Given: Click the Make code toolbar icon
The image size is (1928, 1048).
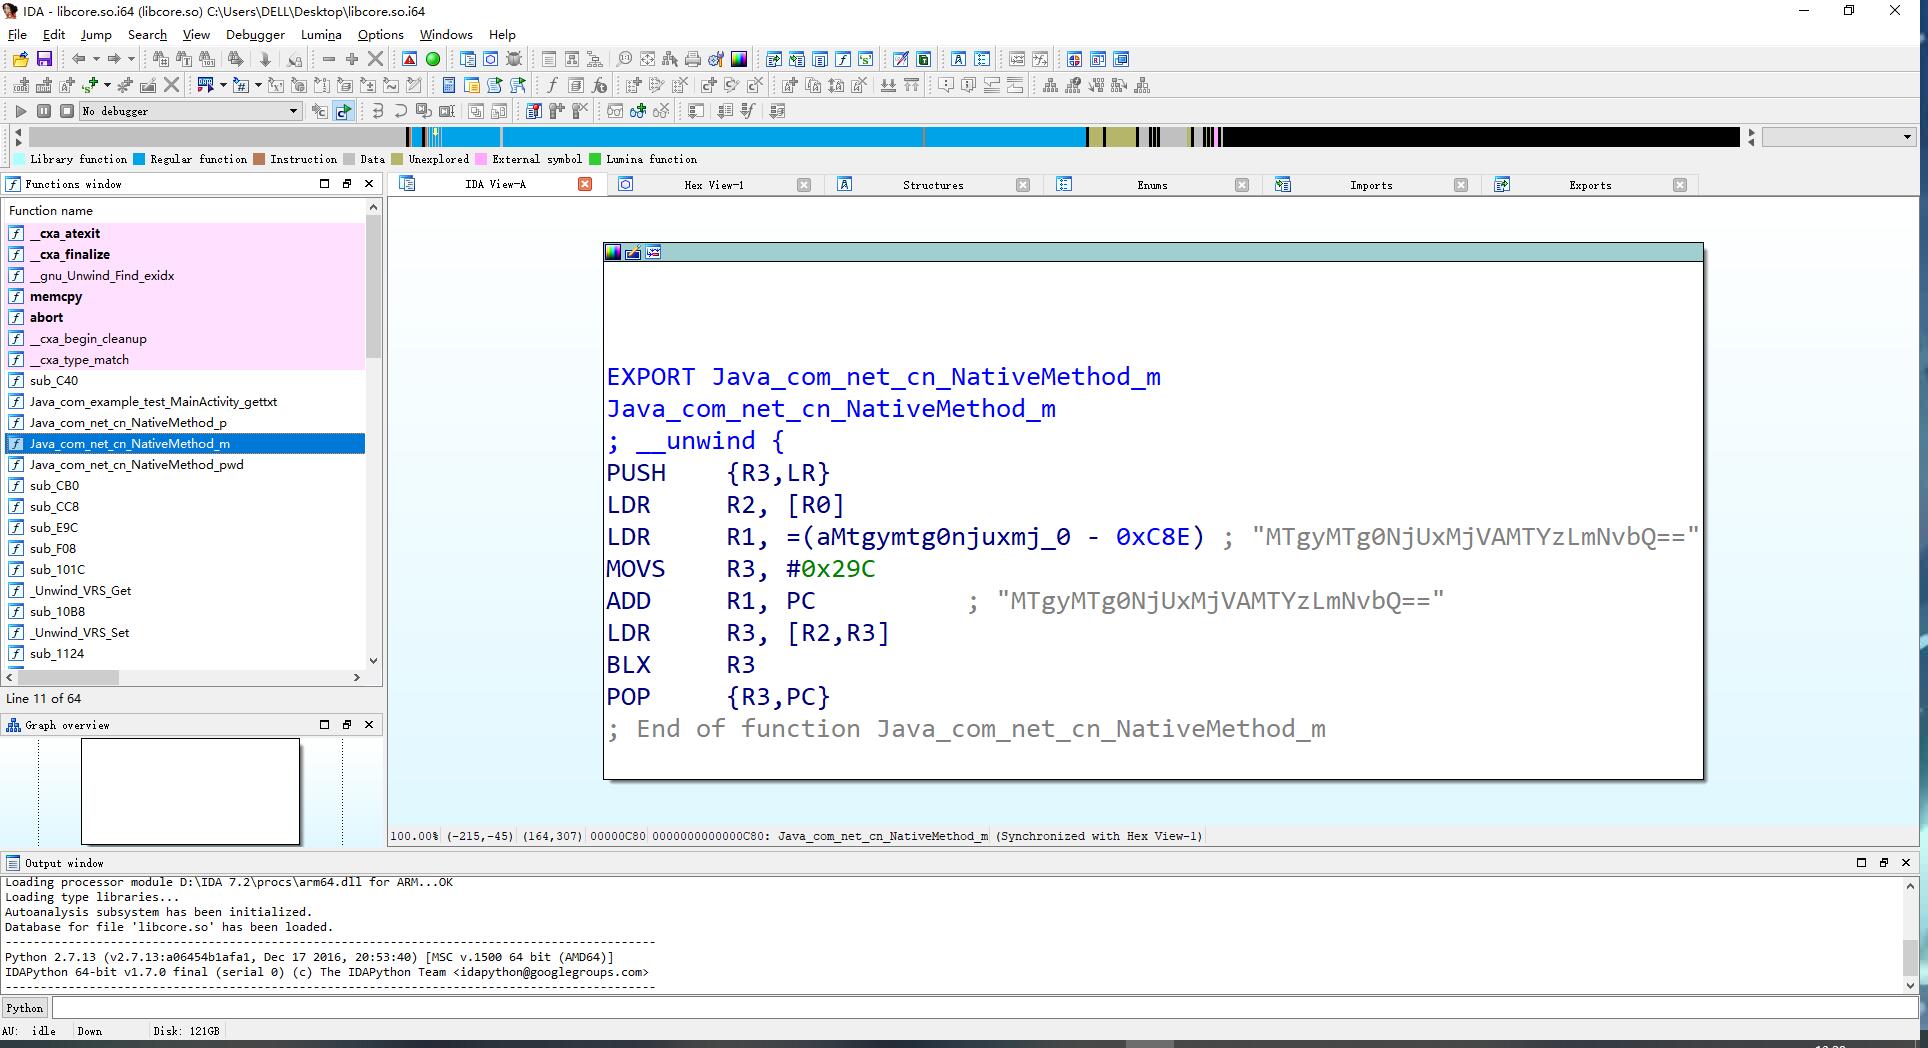Looking at the screenshot, I should [x=21, y=85].
